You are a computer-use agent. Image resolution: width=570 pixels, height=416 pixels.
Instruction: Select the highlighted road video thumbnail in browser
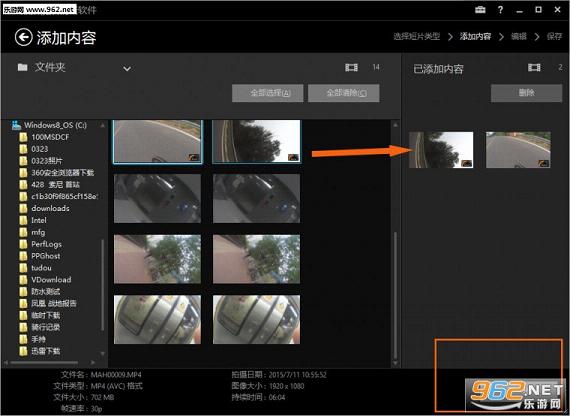[157, 141]
